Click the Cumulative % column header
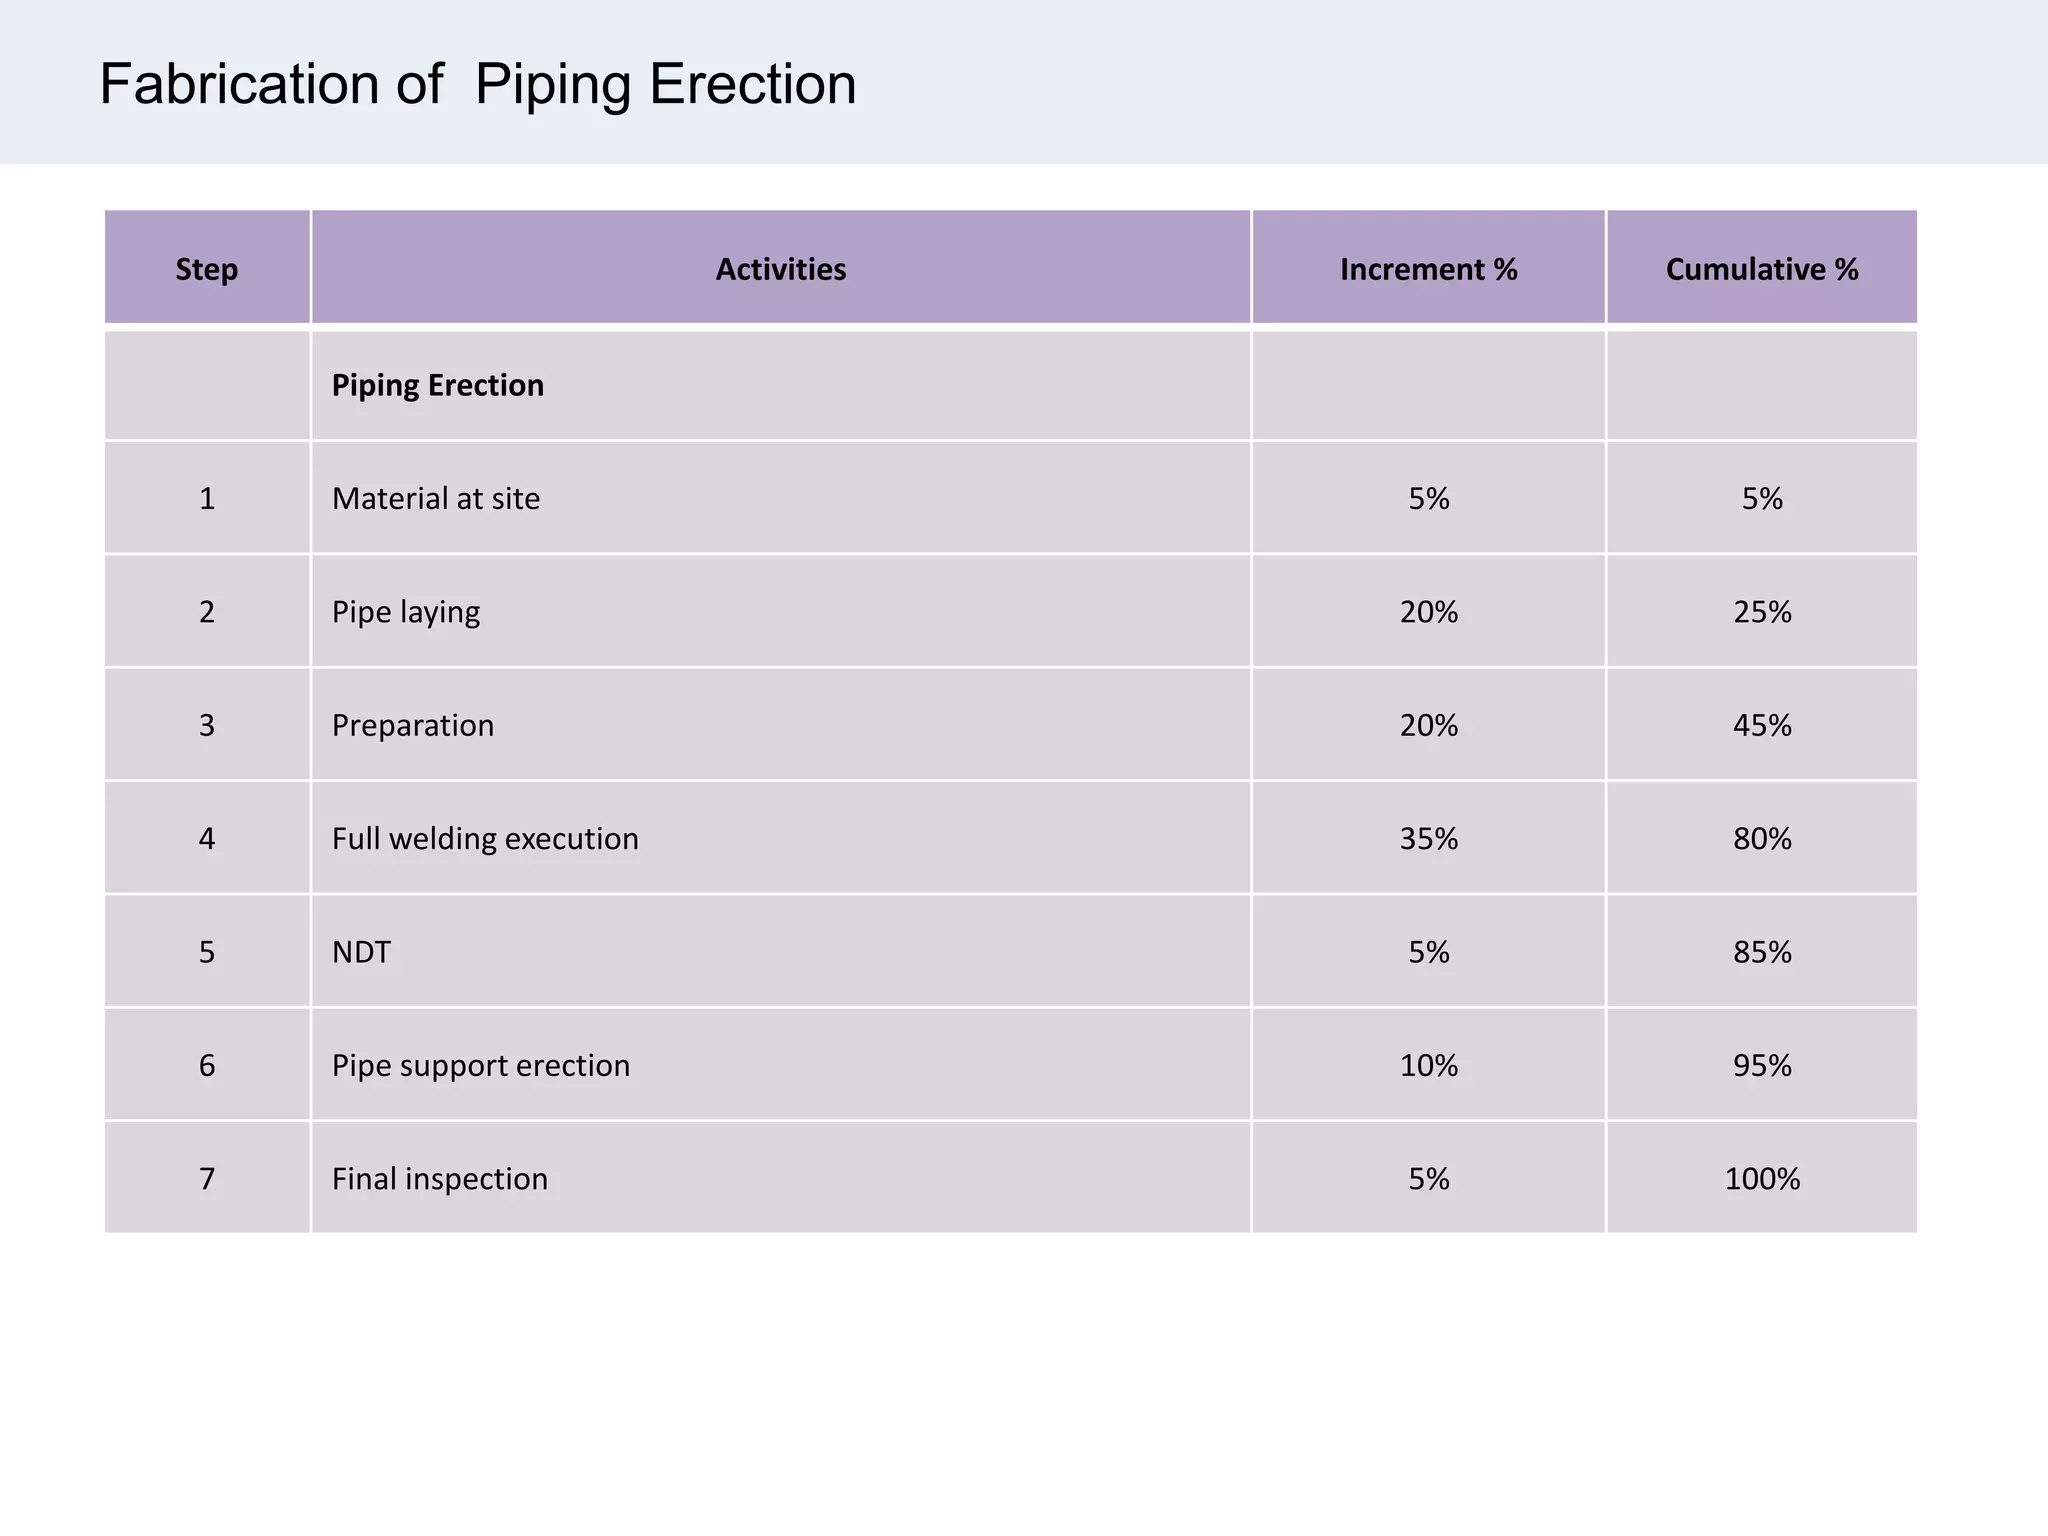2048x1536 pixels. 1761,269
